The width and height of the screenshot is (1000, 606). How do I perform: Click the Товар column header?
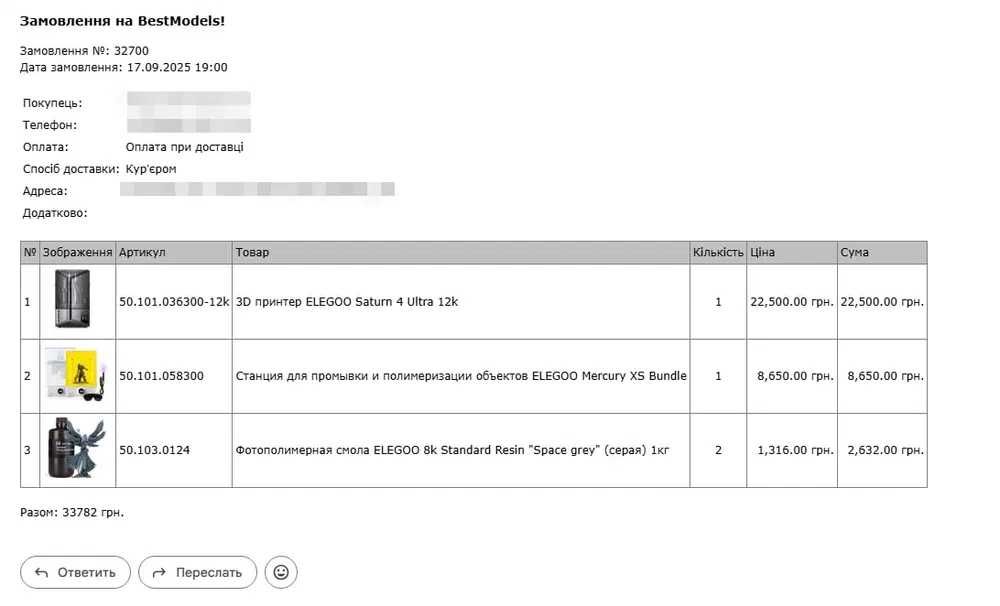coord(252,252)
